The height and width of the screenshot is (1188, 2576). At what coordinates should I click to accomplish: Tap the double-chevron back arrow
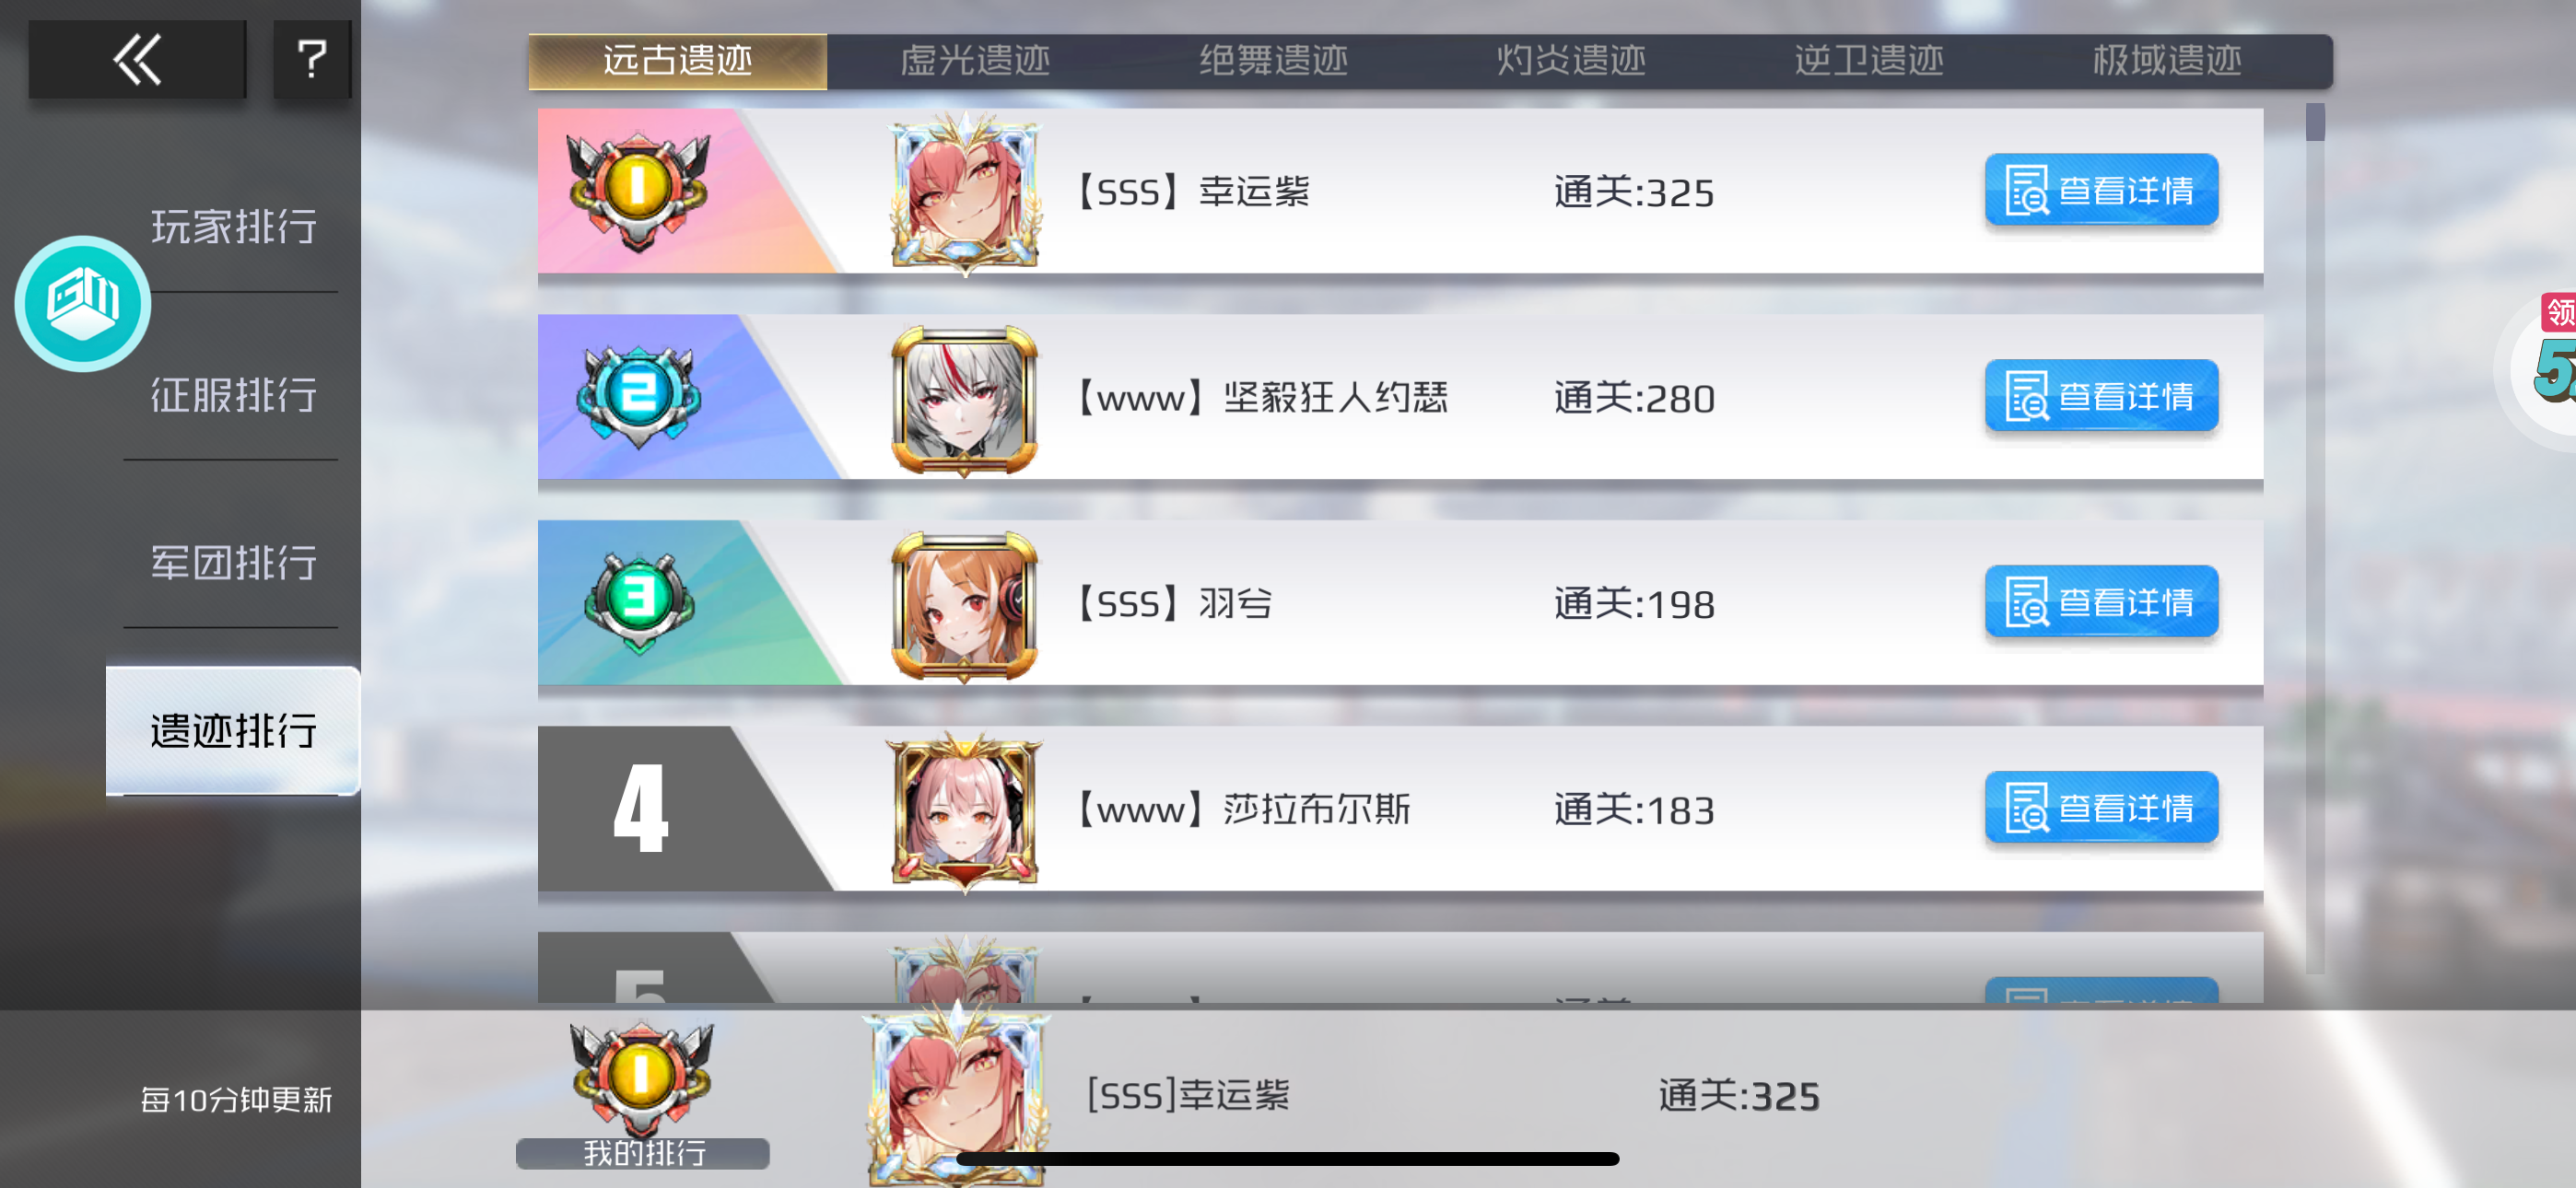click(137, 59)
